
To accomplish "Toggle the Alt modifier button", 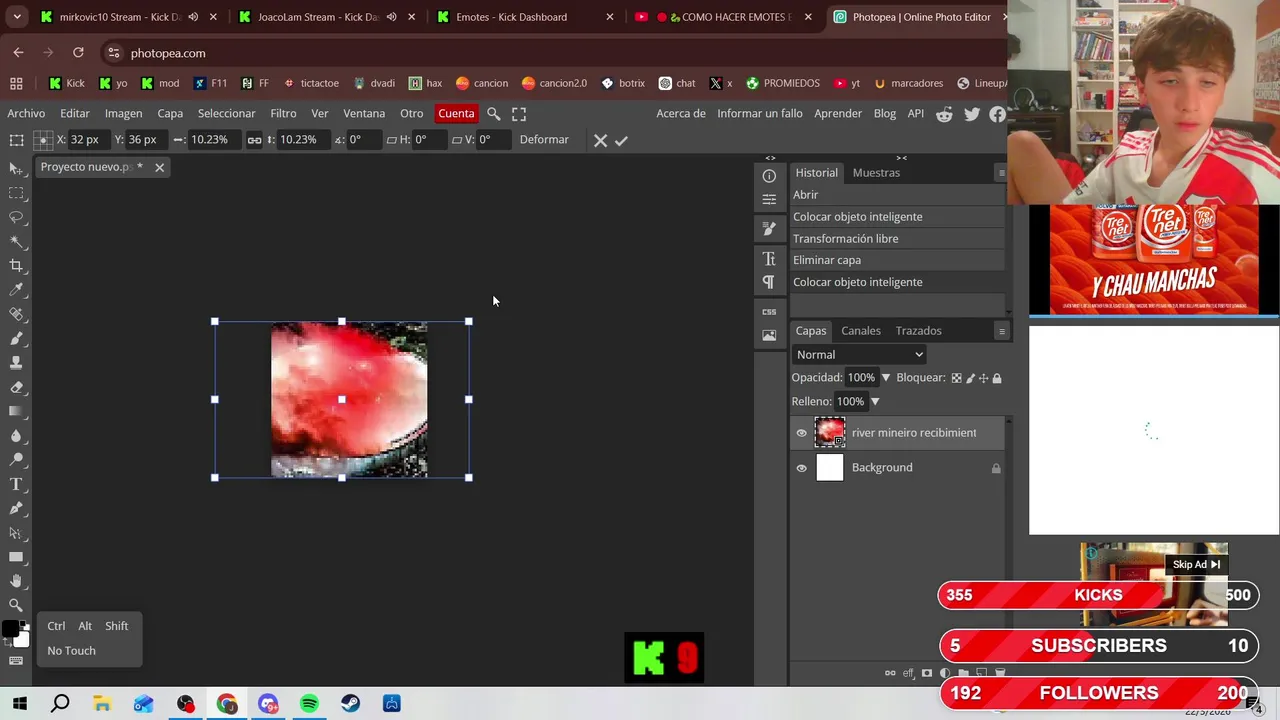I will 85,626.
